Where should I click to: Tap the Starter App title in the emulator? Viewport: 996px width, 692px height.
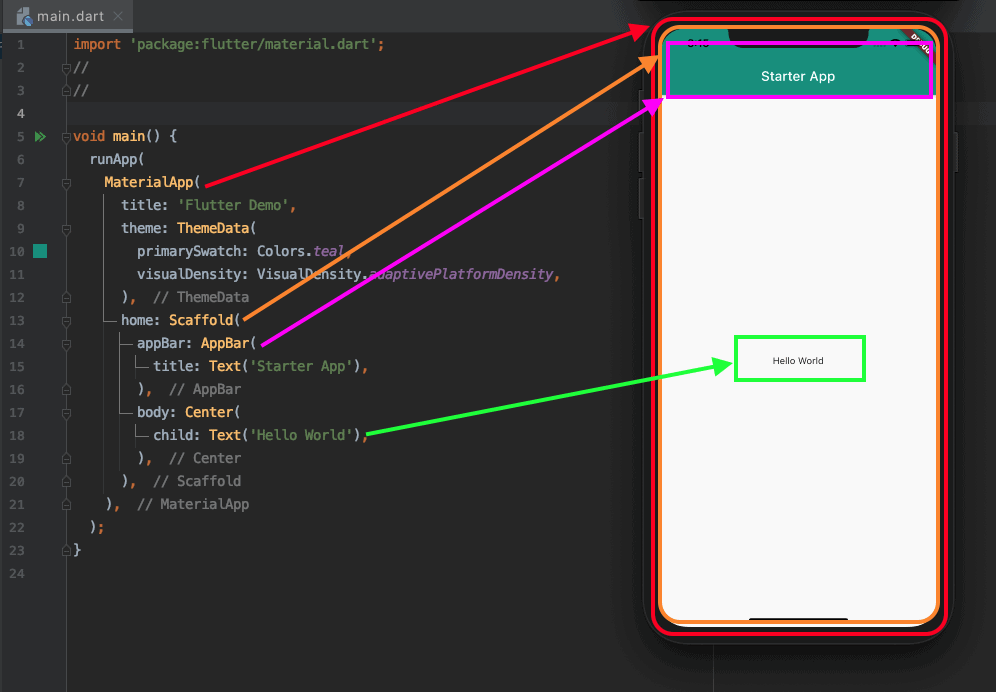[x=798, y=76]
